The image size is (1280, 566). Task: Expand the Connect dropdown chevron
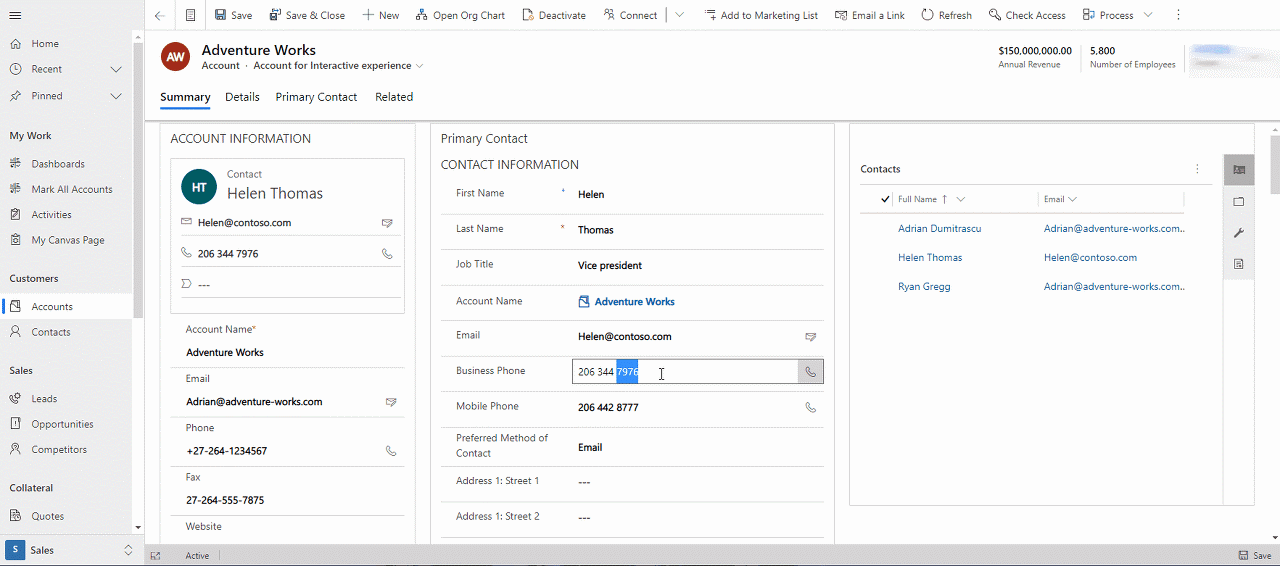click(680, 15)
